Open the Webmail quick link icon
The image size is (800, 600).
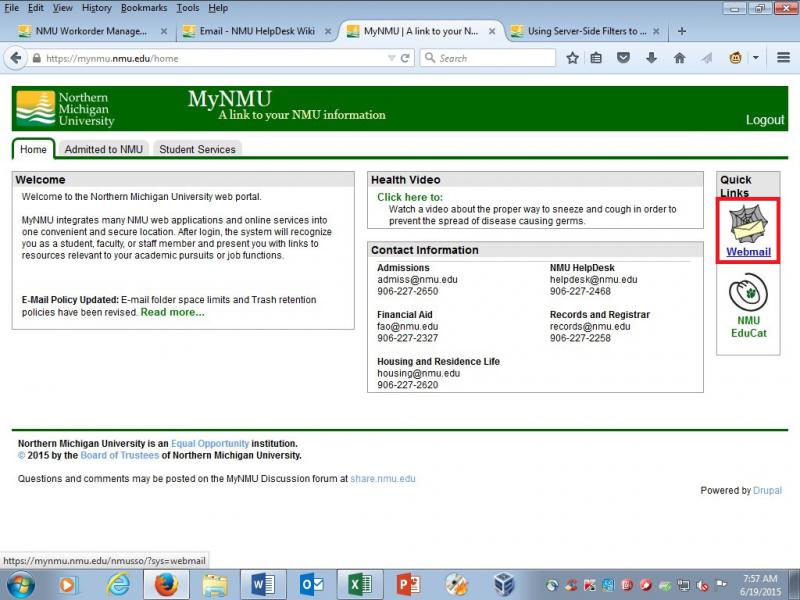[x=748, y=224]
